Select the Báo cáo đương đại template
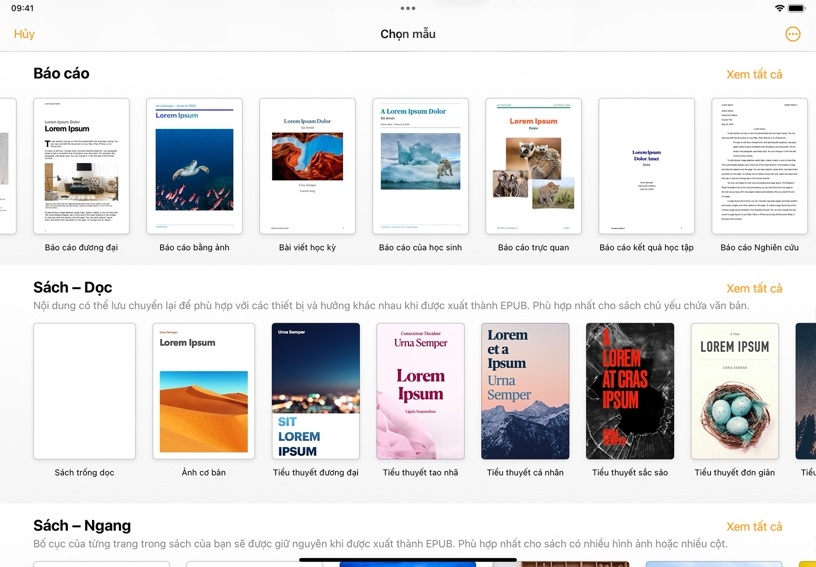The image size is (816, 567). point(81,166)
